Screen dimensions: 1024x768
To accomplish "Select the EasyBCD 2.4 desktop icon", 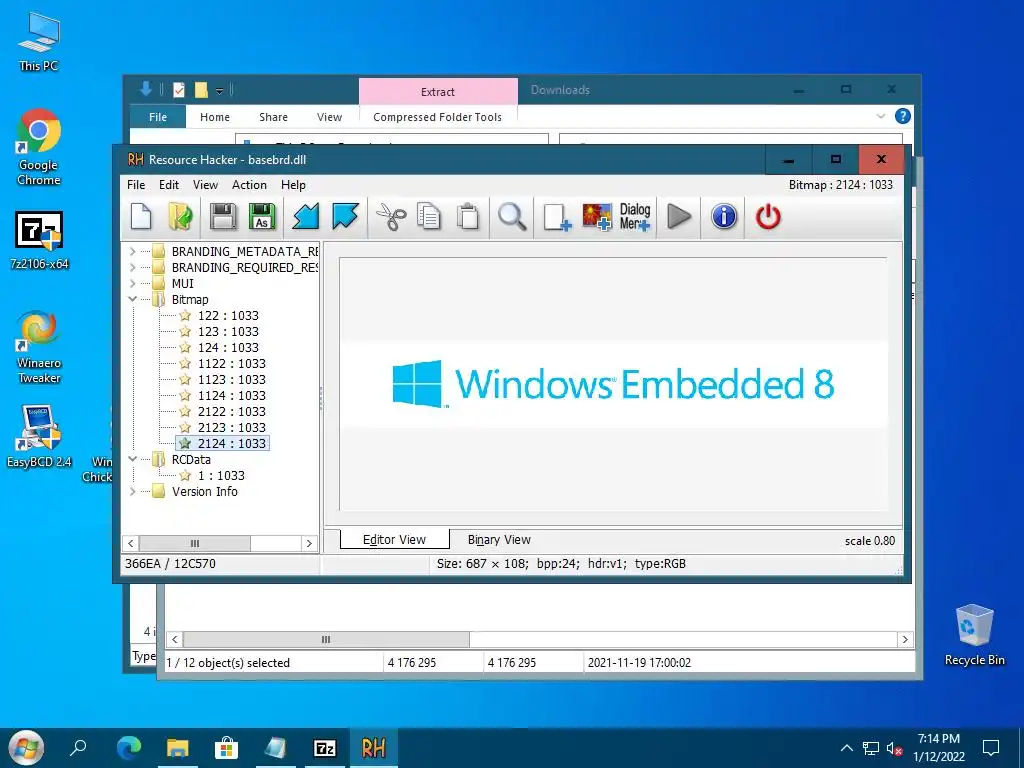I will pyautogui.click(x=39, y=436).
